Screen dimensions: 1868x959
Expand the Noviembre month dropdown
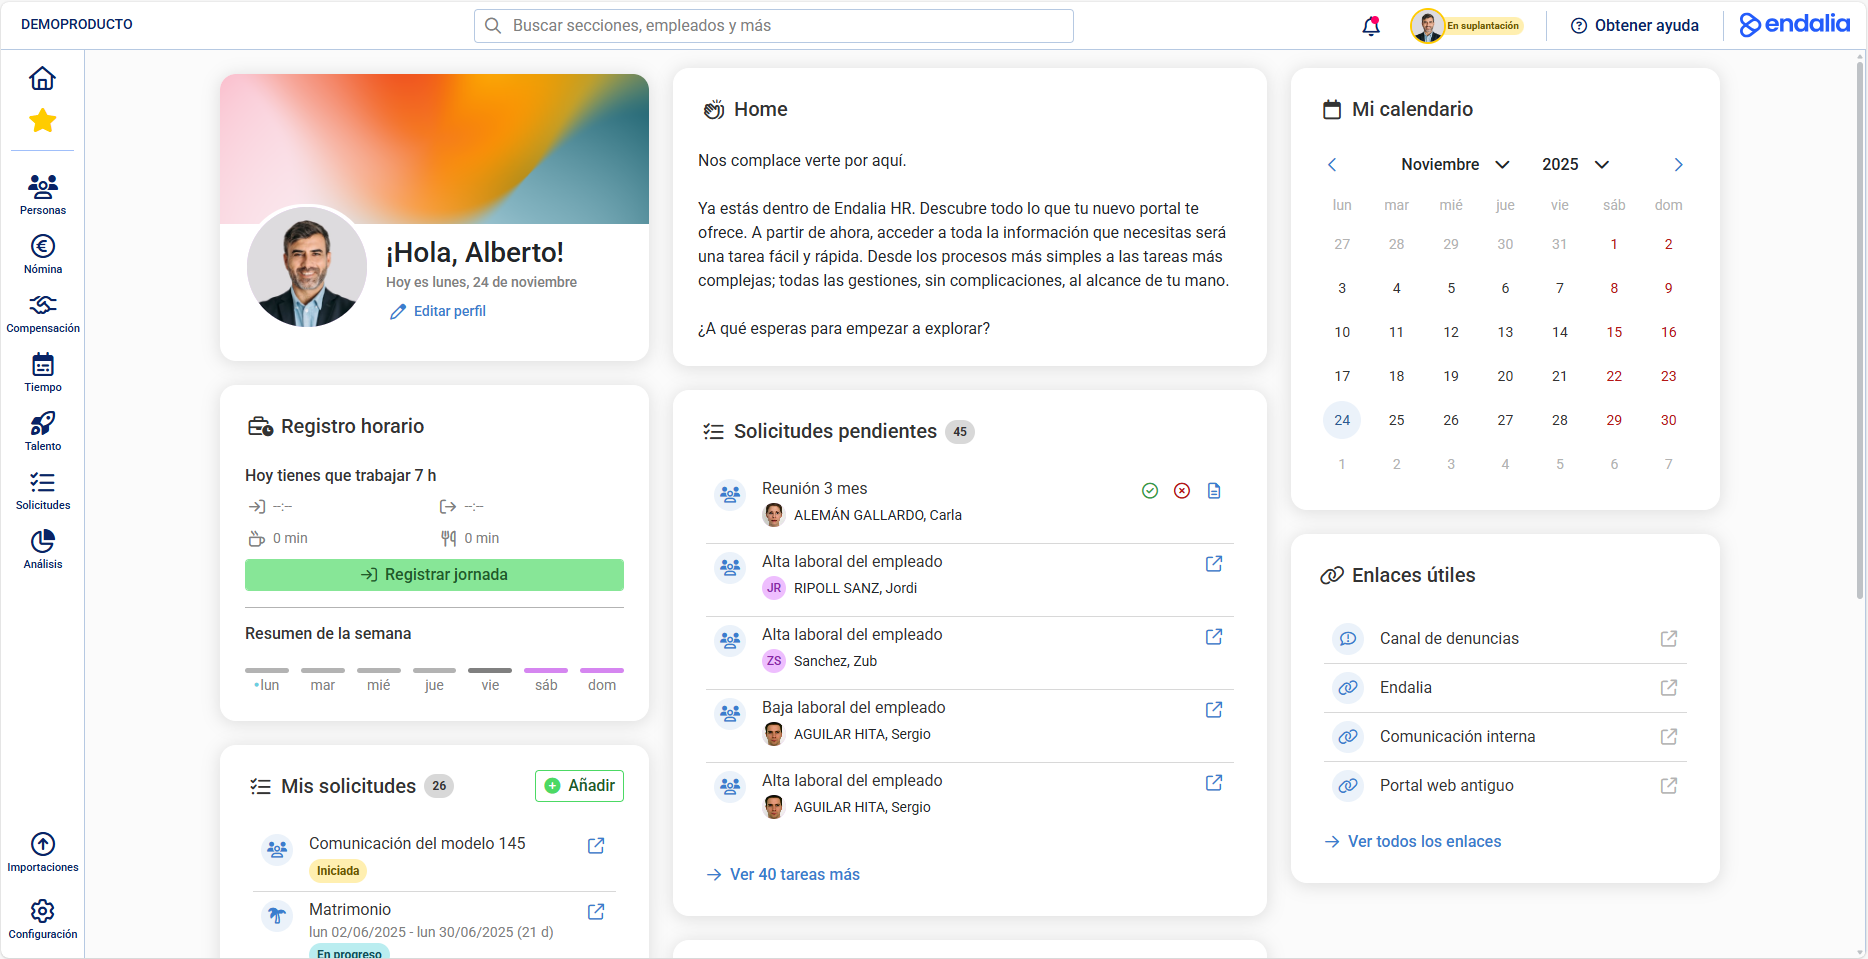coord(1455,165)
